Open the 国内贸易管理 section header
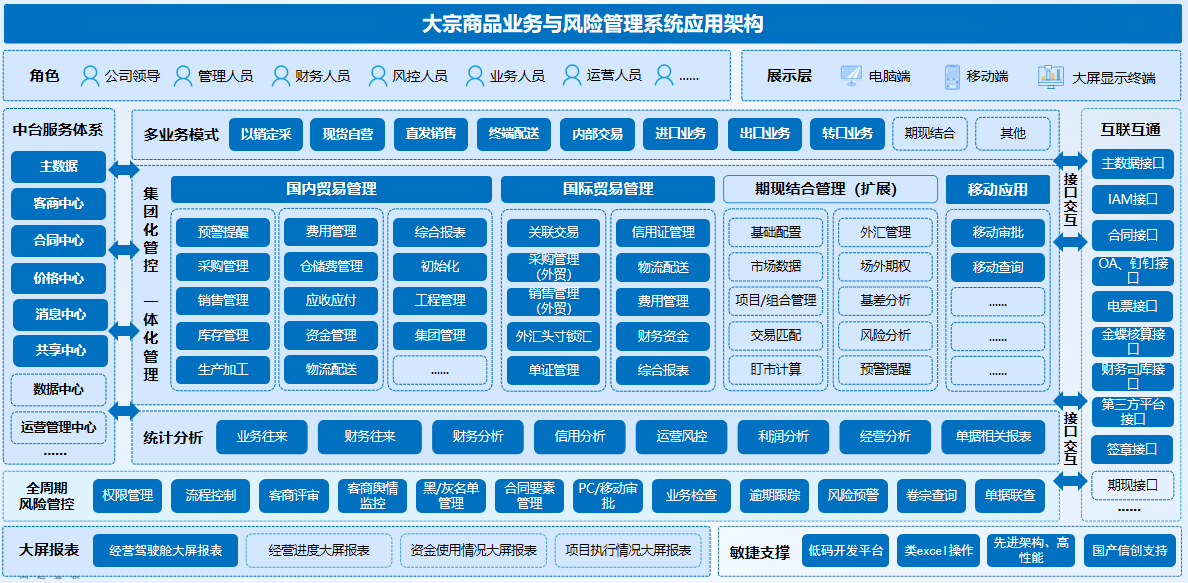The image size is (1188, 583). point(331,189)
